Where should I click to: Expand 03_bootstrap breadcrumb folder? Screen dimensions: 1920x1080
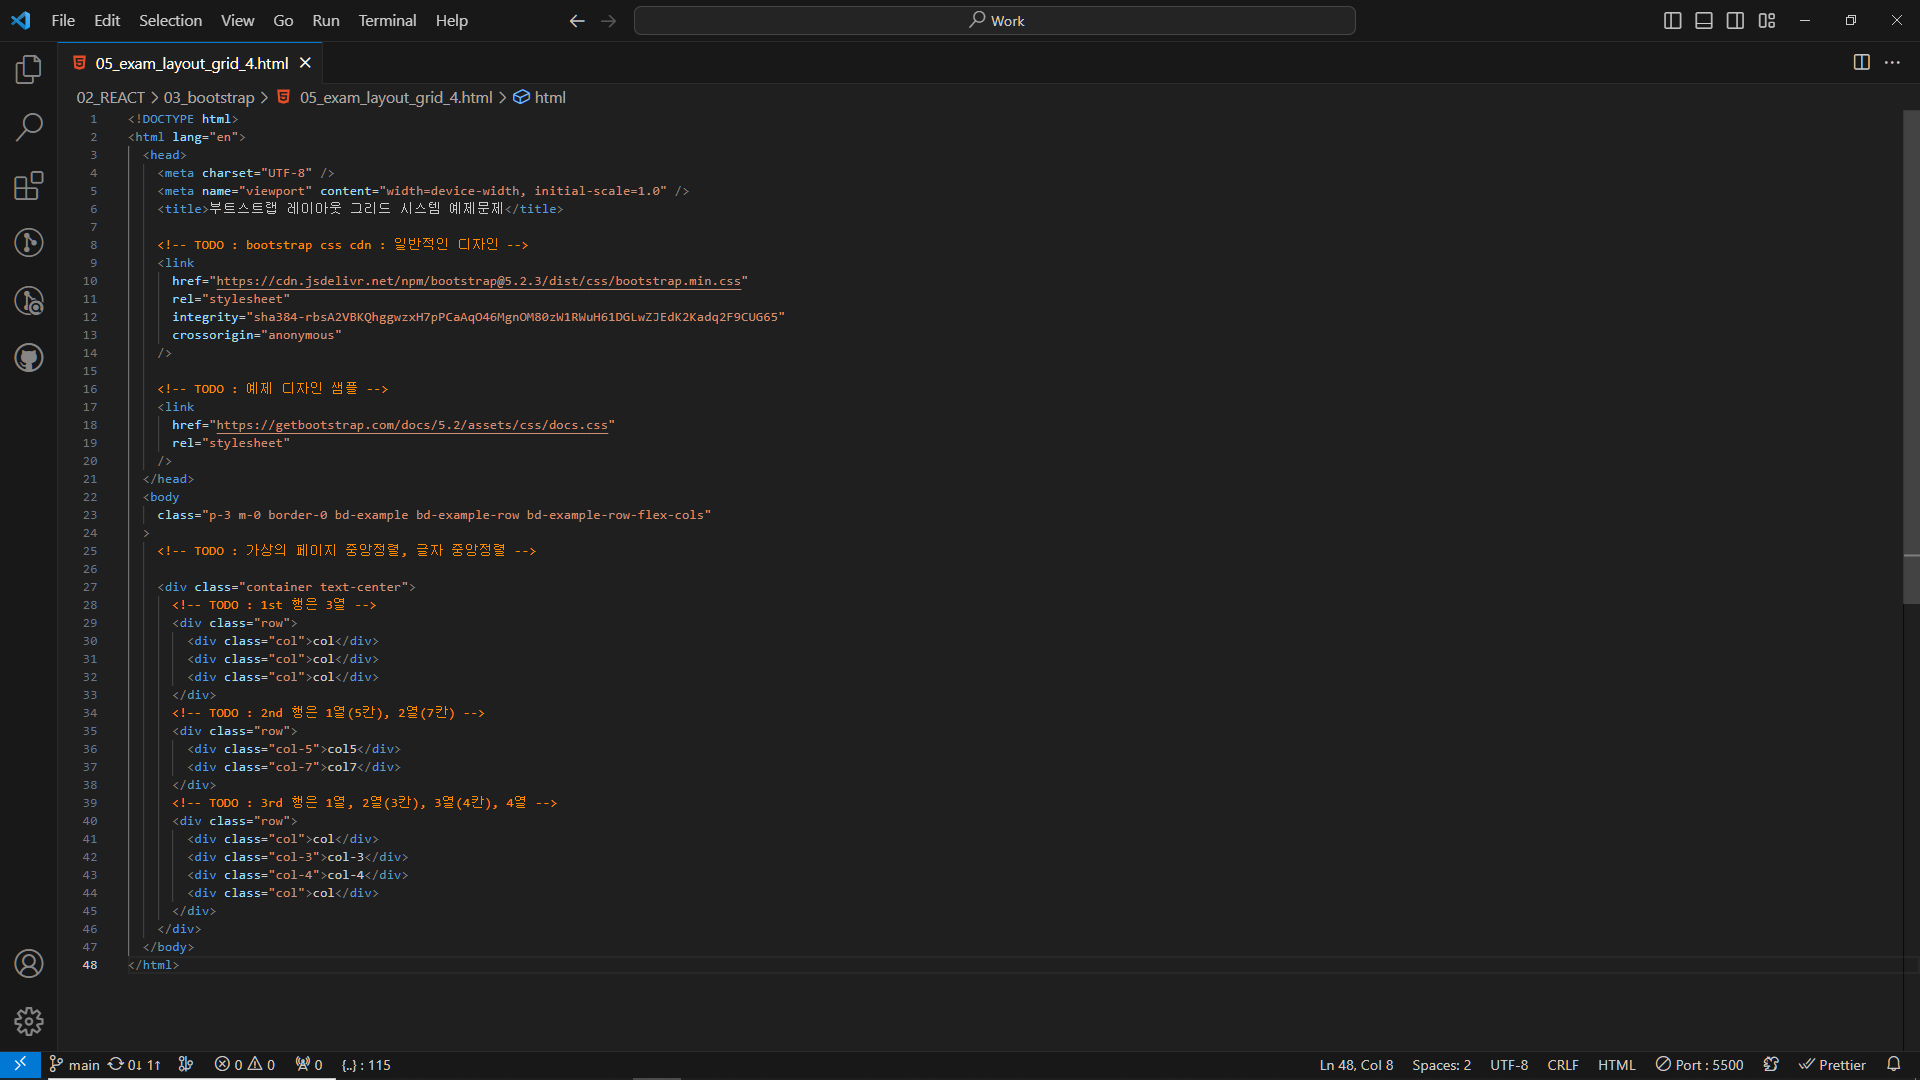coord(209,97)
